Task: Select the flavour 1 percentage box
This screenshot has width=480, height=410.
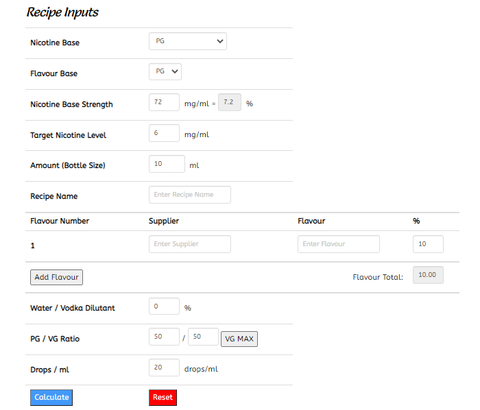Action: click(x=428, y=244)
